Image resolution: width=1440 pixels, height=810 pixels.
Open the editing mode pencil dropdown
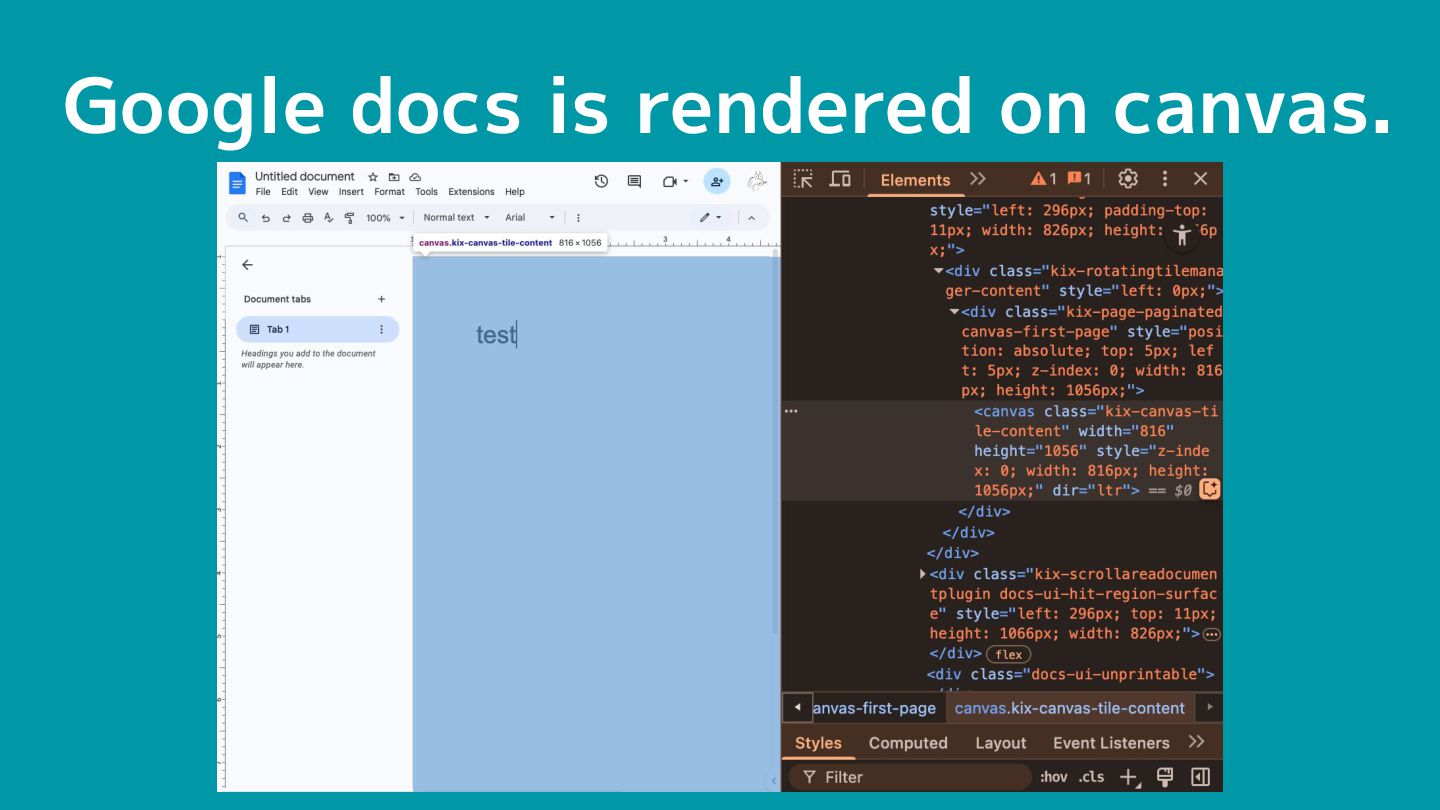[x=710, y=217]
